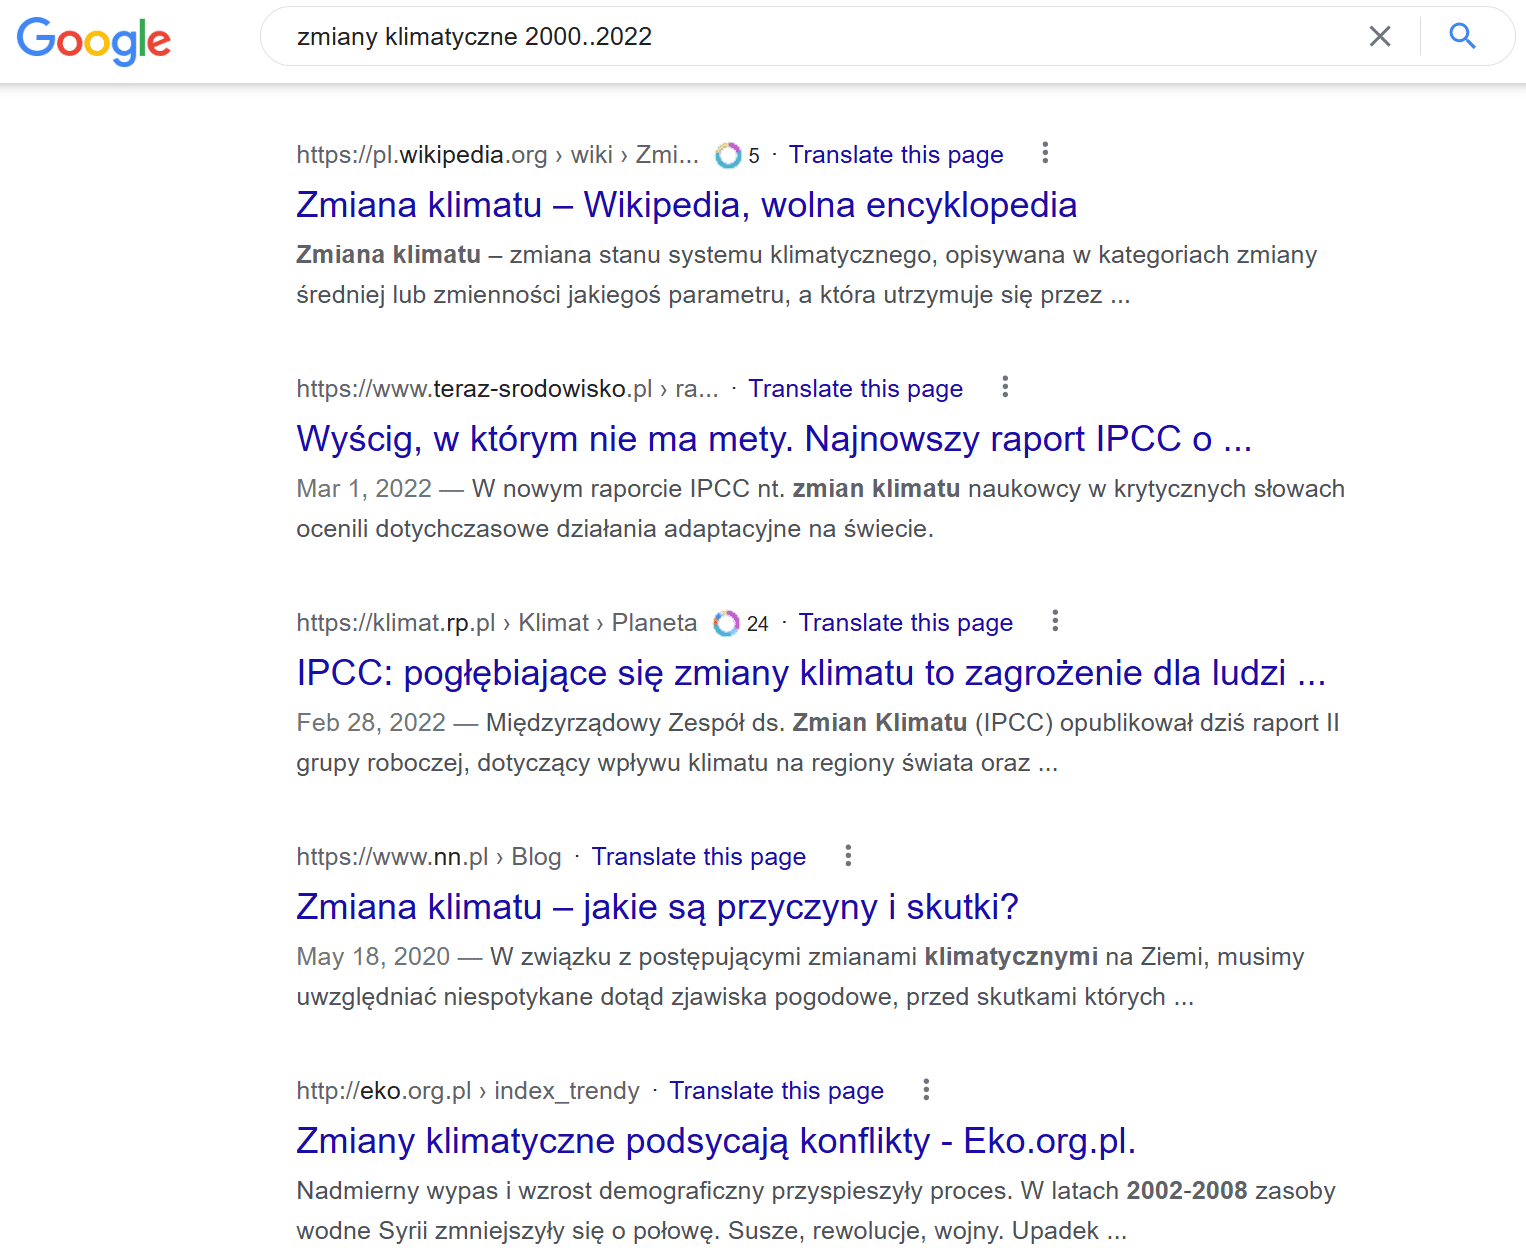Click badge count '5' beside Wikipedia URL
This screenshot has width=1526, height=1258.
(x=754, y=156)
